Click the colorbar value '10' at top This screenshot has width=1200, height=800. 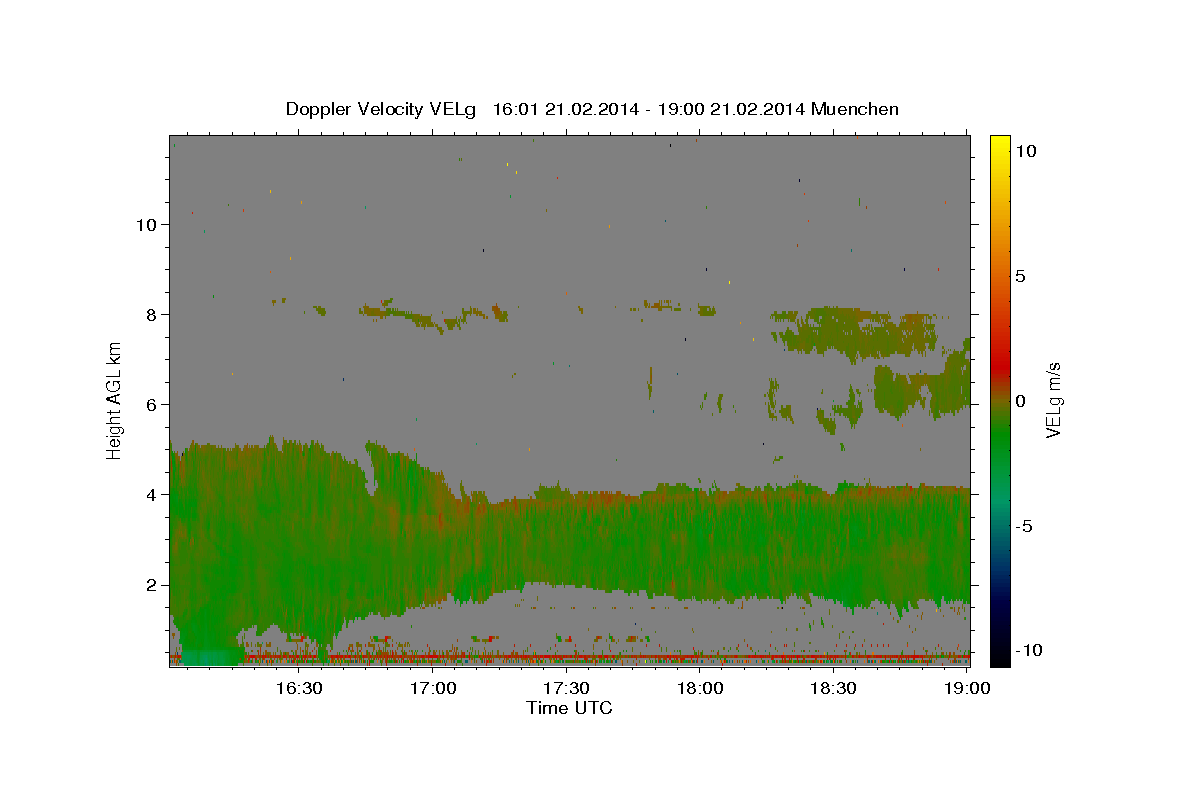click(1025, 150)
